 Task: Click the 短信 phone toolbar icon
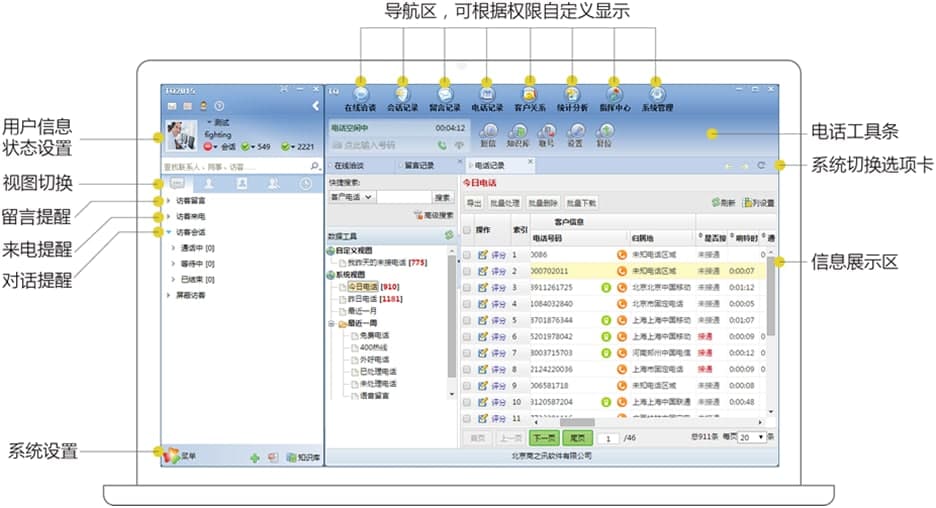coord(489,134)
